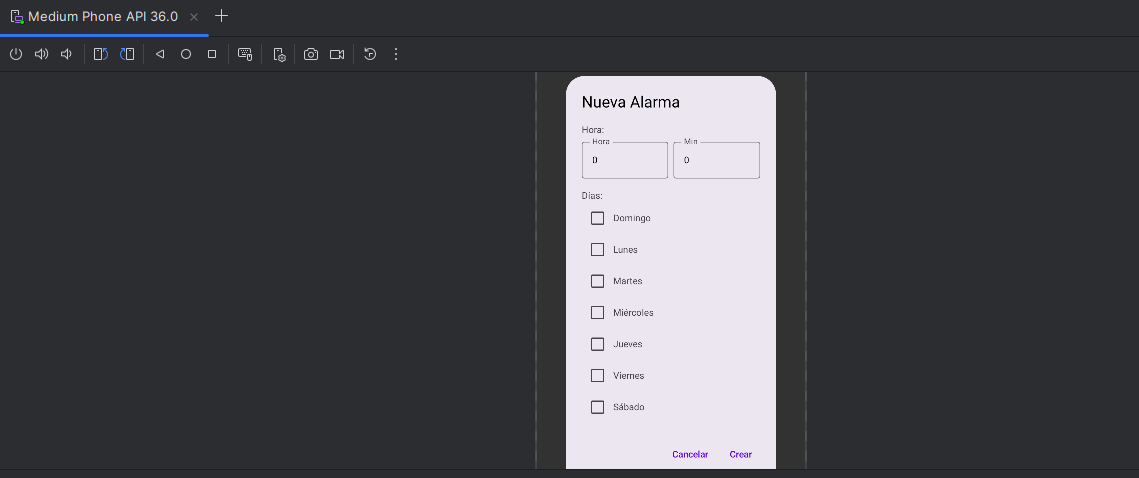Check the Domingo checkbox
Screen dimensions: 1139x478
tap(597, 218)
